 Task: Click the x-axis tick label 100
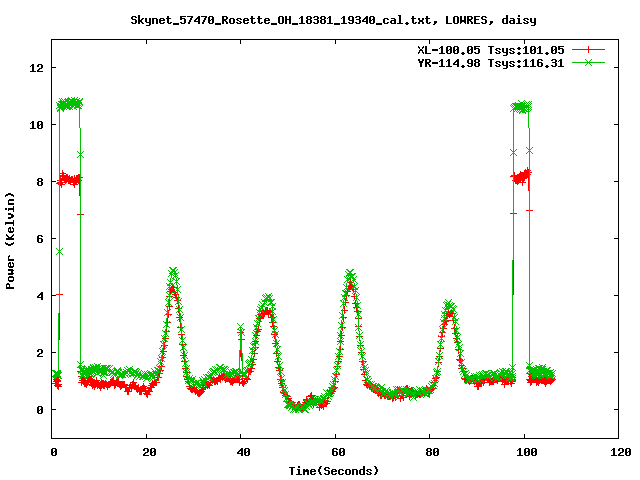point(527,452)
